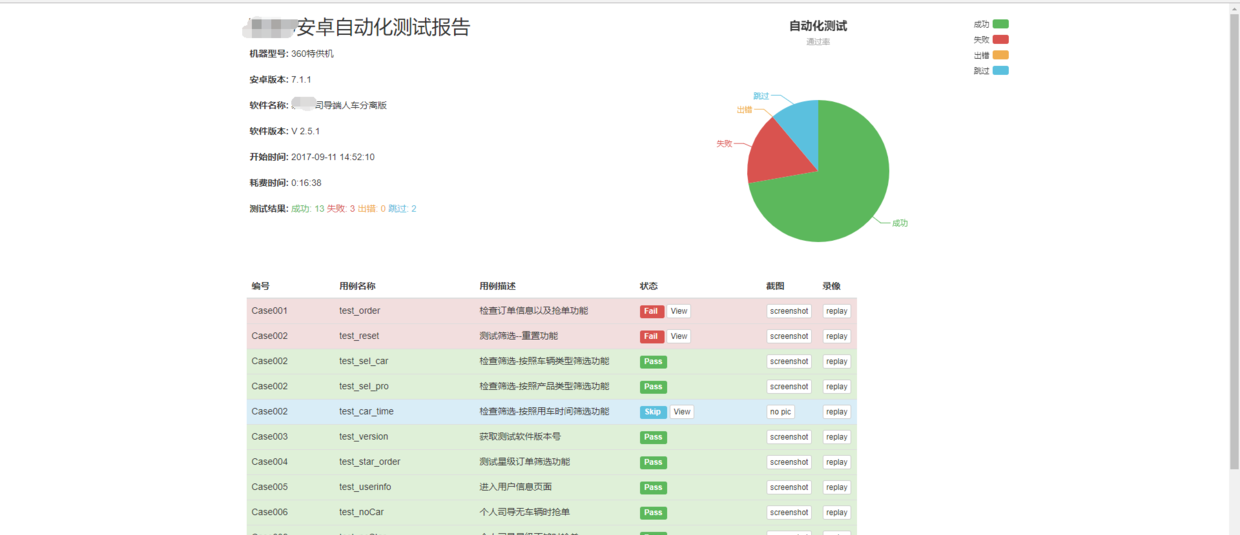This screenshot has width=1240, height=535.
Task: Open screenshot for test_version
Action: [x=789, y=437]
